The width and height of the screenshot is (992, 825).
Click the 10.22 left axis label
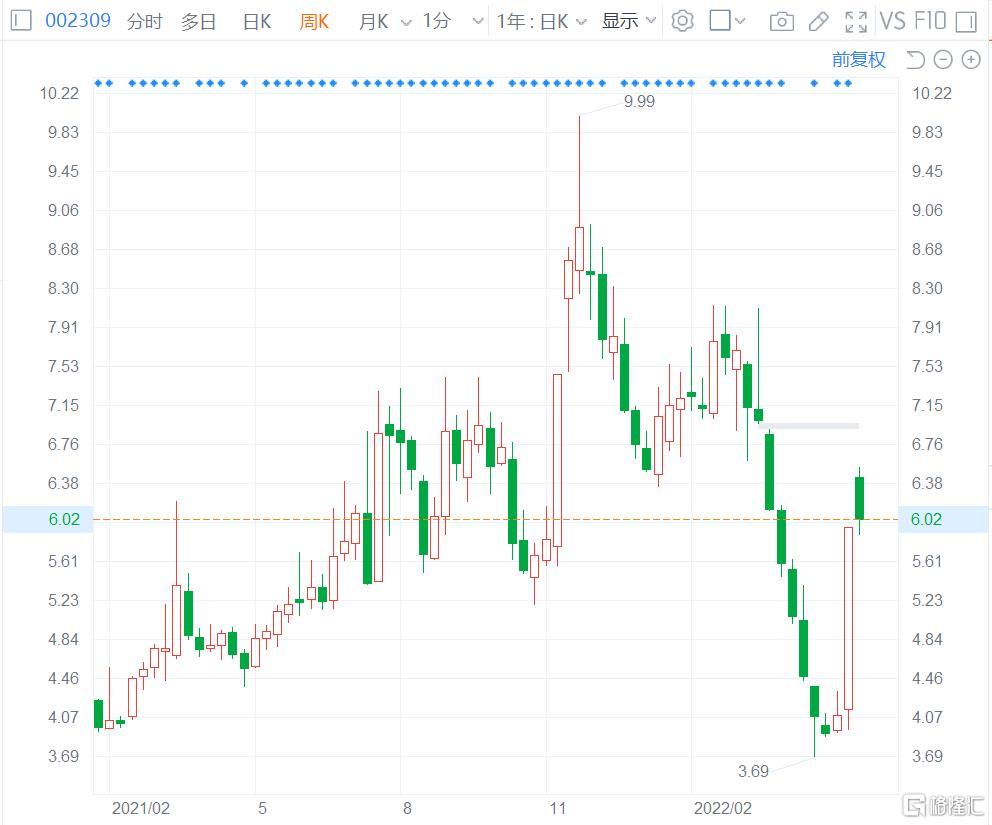coord(59,94)
